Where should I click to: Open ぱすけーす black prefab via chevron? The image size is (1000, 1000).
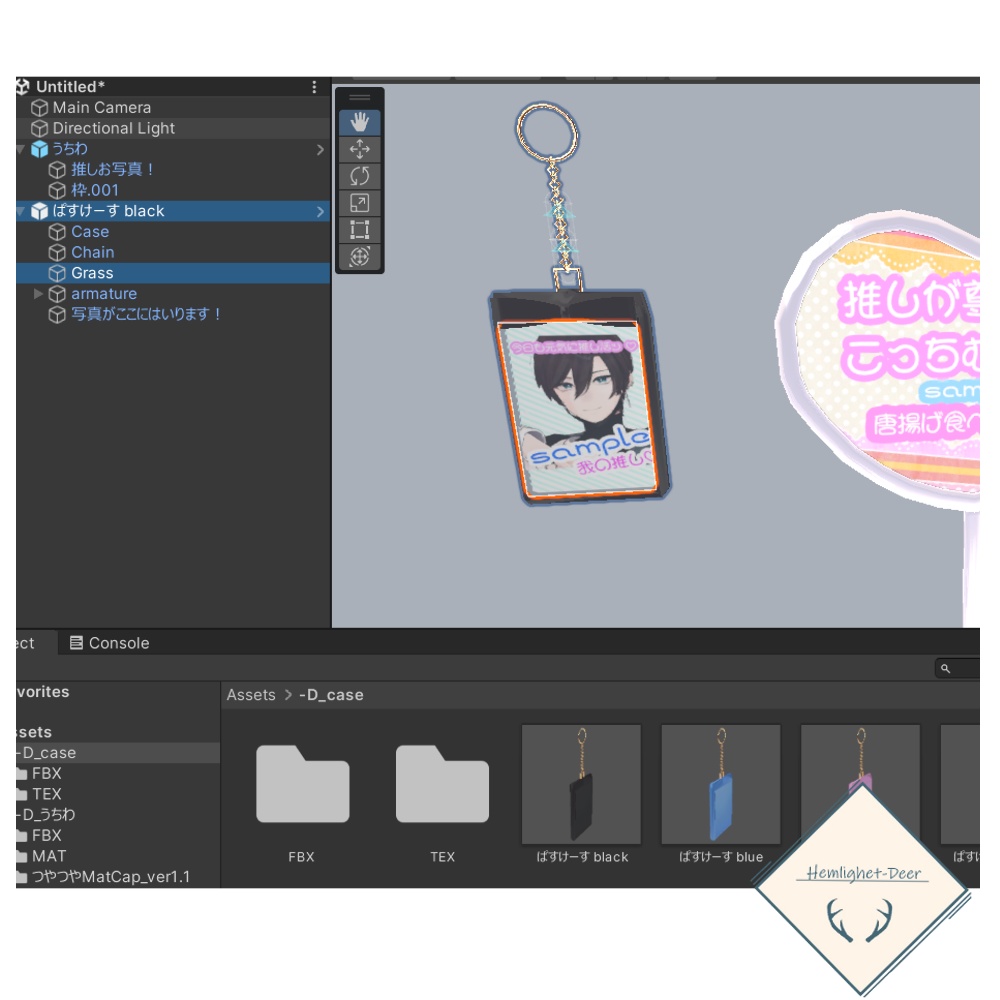[320, 212]
